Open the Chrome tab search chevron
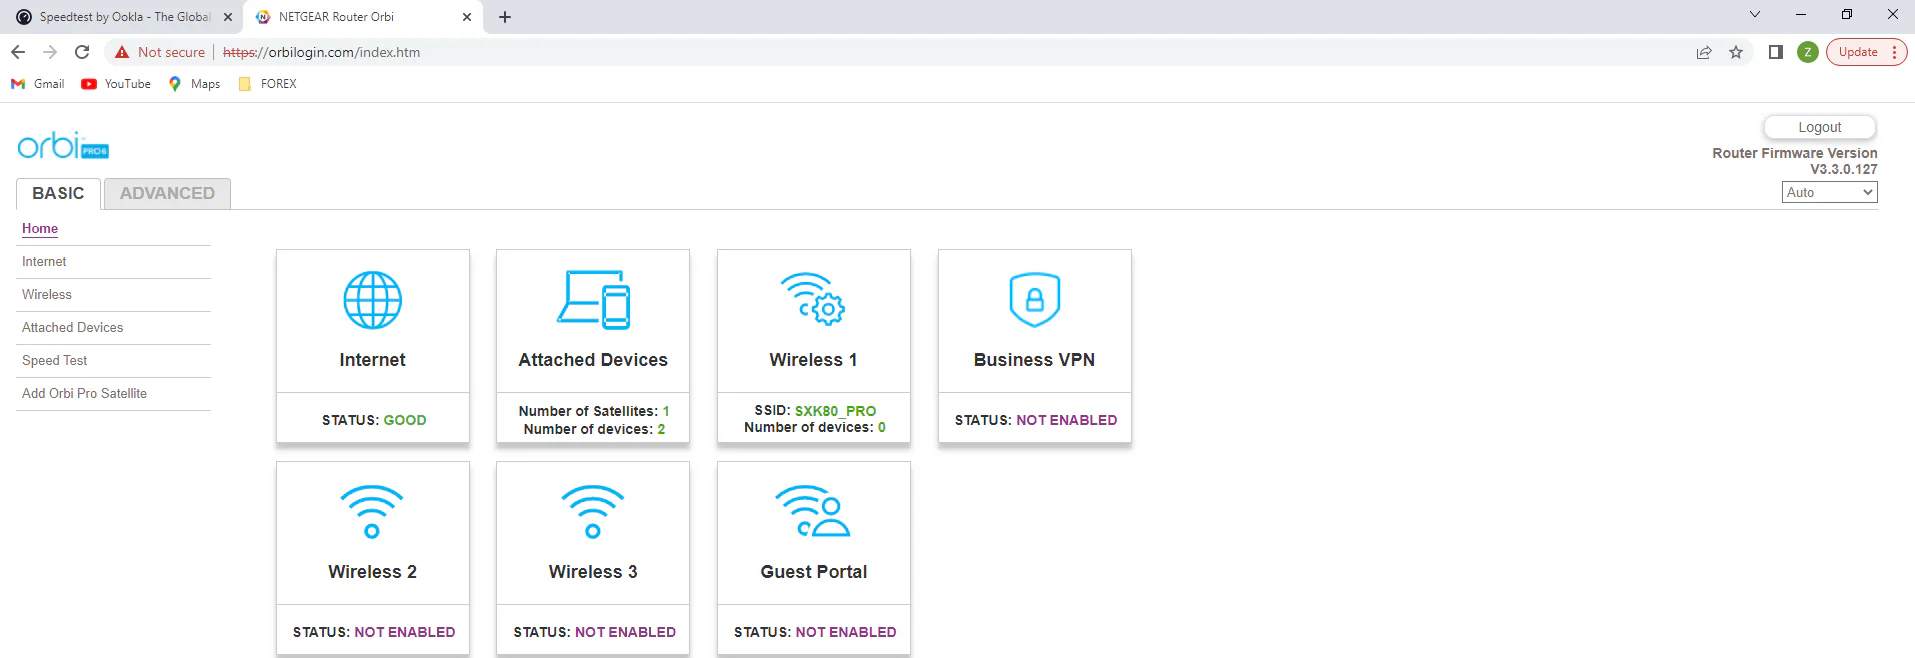 [1754, 15]
